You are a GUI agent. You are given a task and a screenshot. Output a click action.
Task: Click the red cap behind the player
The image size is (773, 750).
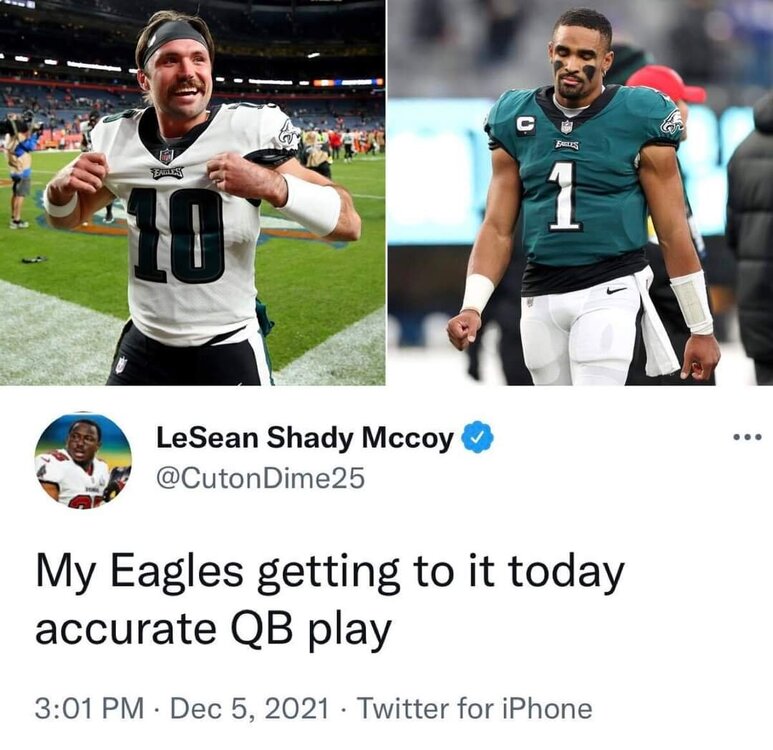tap(665, 83)
